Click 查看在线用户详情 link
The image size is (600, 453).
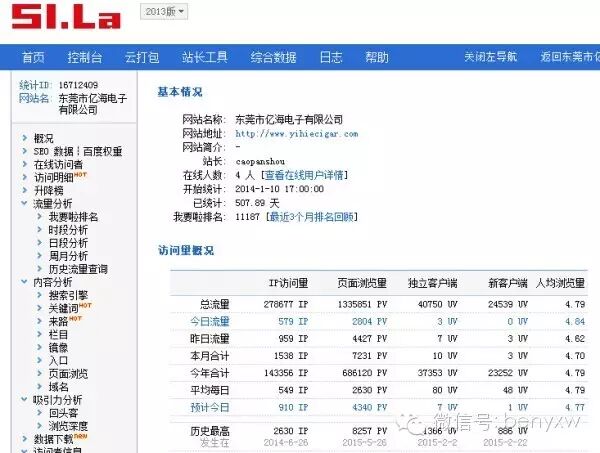point(304,175)
